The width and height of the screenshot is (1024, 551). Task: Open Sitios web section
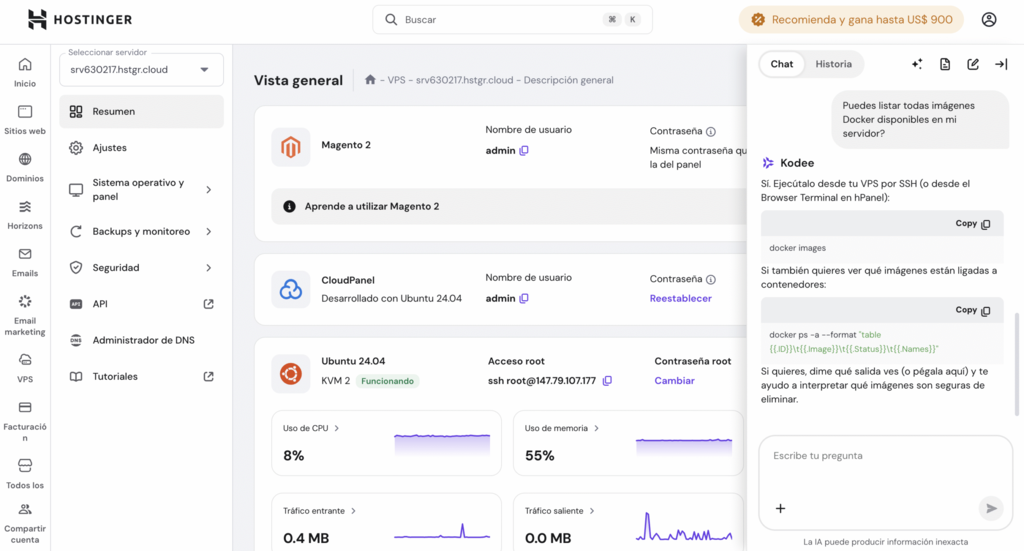tap(25, 119)
